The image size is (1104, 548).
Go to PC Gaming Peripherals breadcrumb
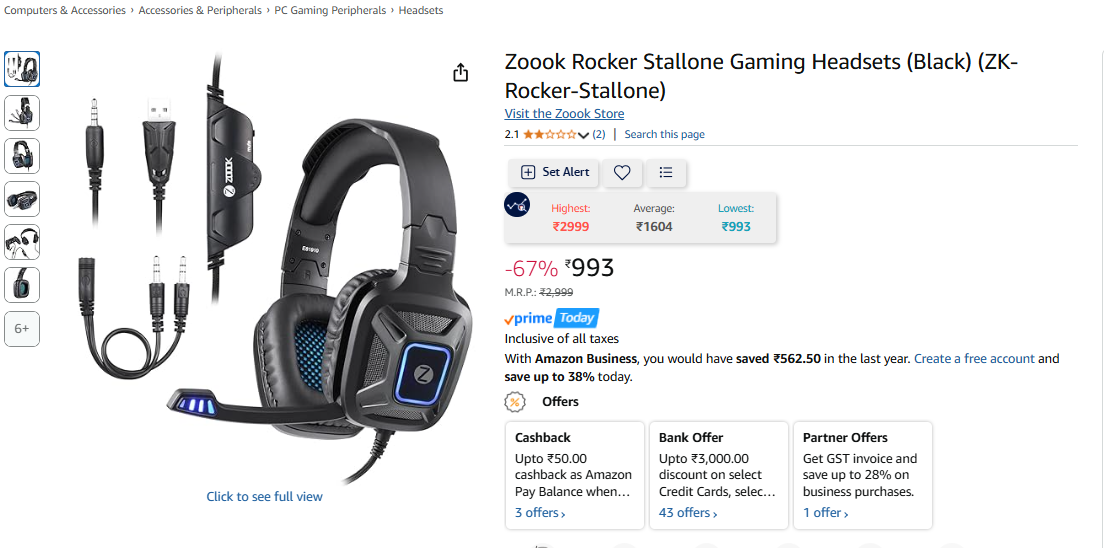point(330,11)
